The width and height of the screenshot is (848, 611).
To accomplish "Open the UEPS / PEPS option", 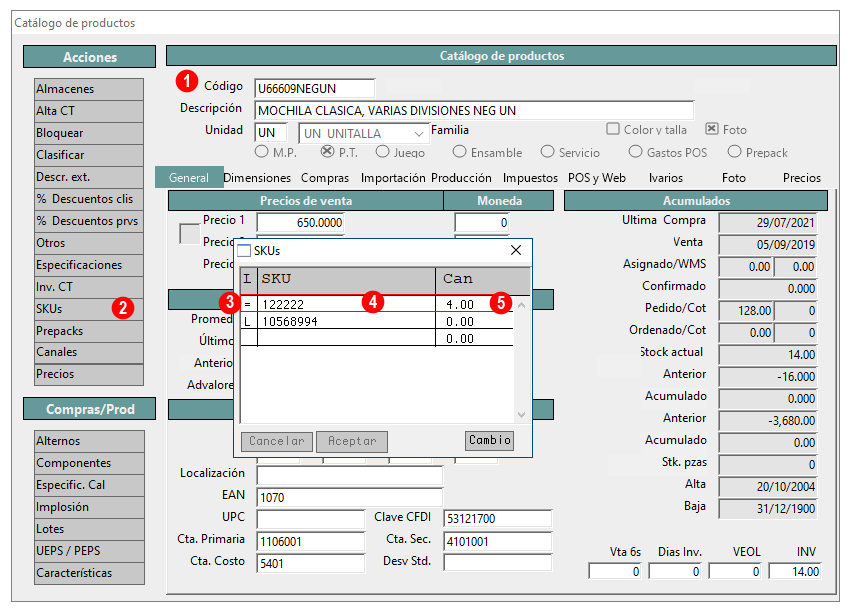I will click(89, 551).
